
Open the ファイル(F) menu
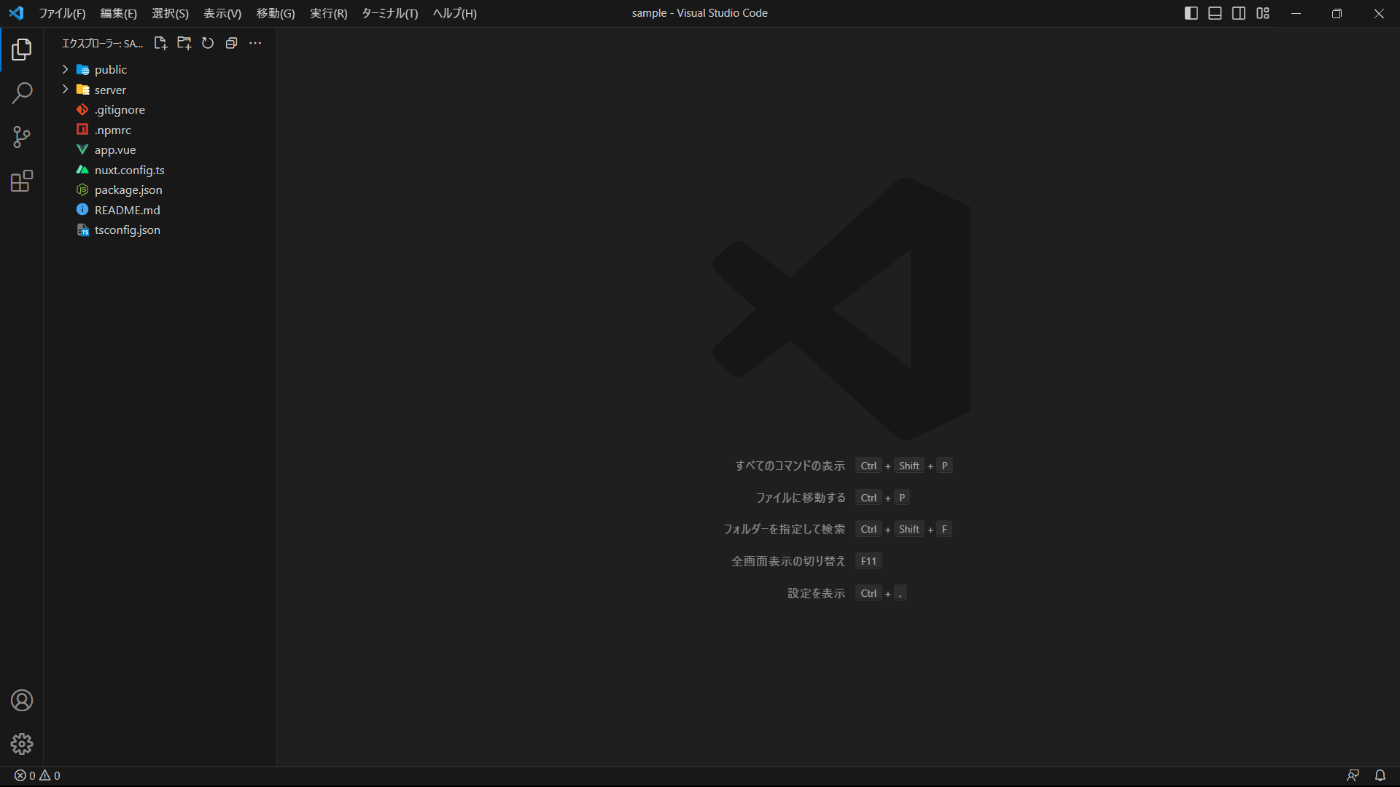pyautogui.click(x=62, y=13)
